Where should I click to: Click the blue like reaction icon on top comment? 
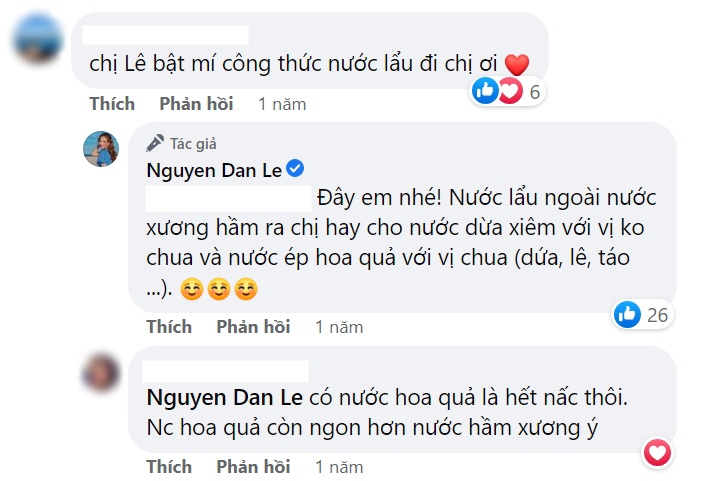point(485,90)
